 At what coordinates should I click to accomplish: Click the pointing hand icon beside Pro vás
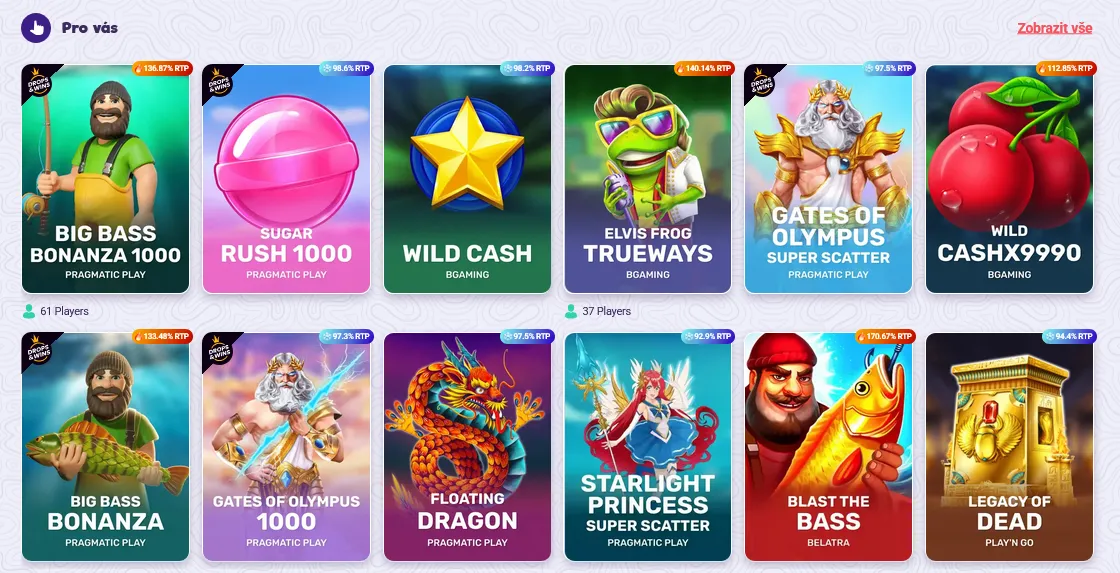[x=36, y=28]
